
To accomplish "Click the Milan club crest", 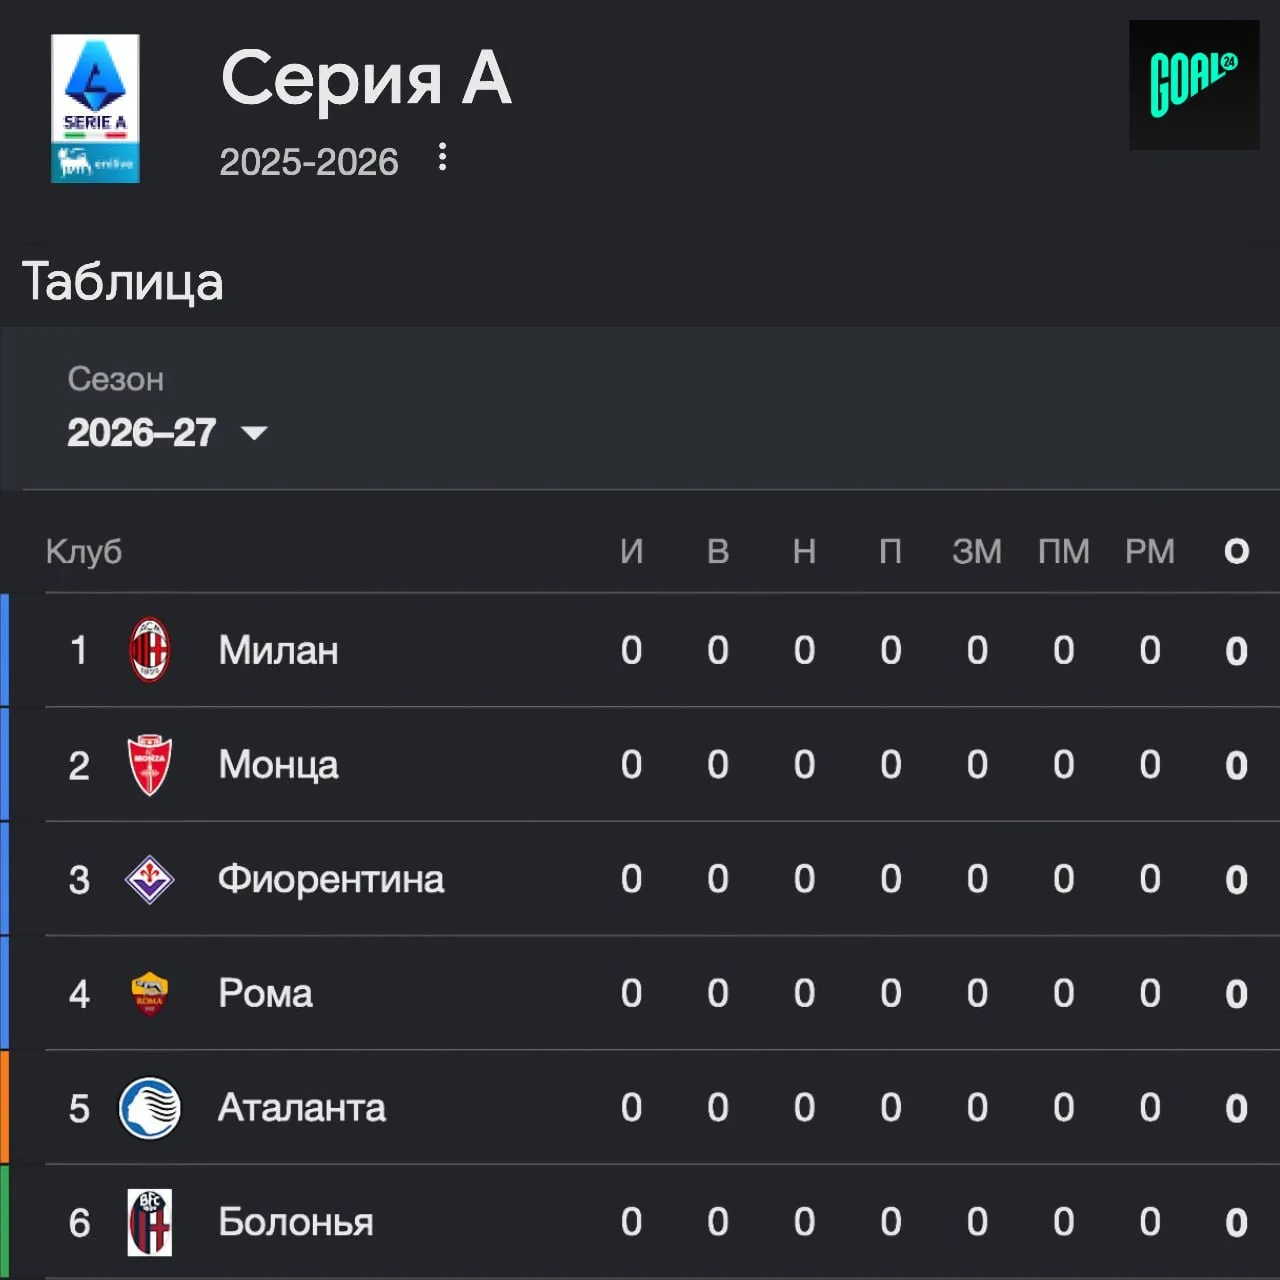I will pyautogui.click(x=150, y=650).
